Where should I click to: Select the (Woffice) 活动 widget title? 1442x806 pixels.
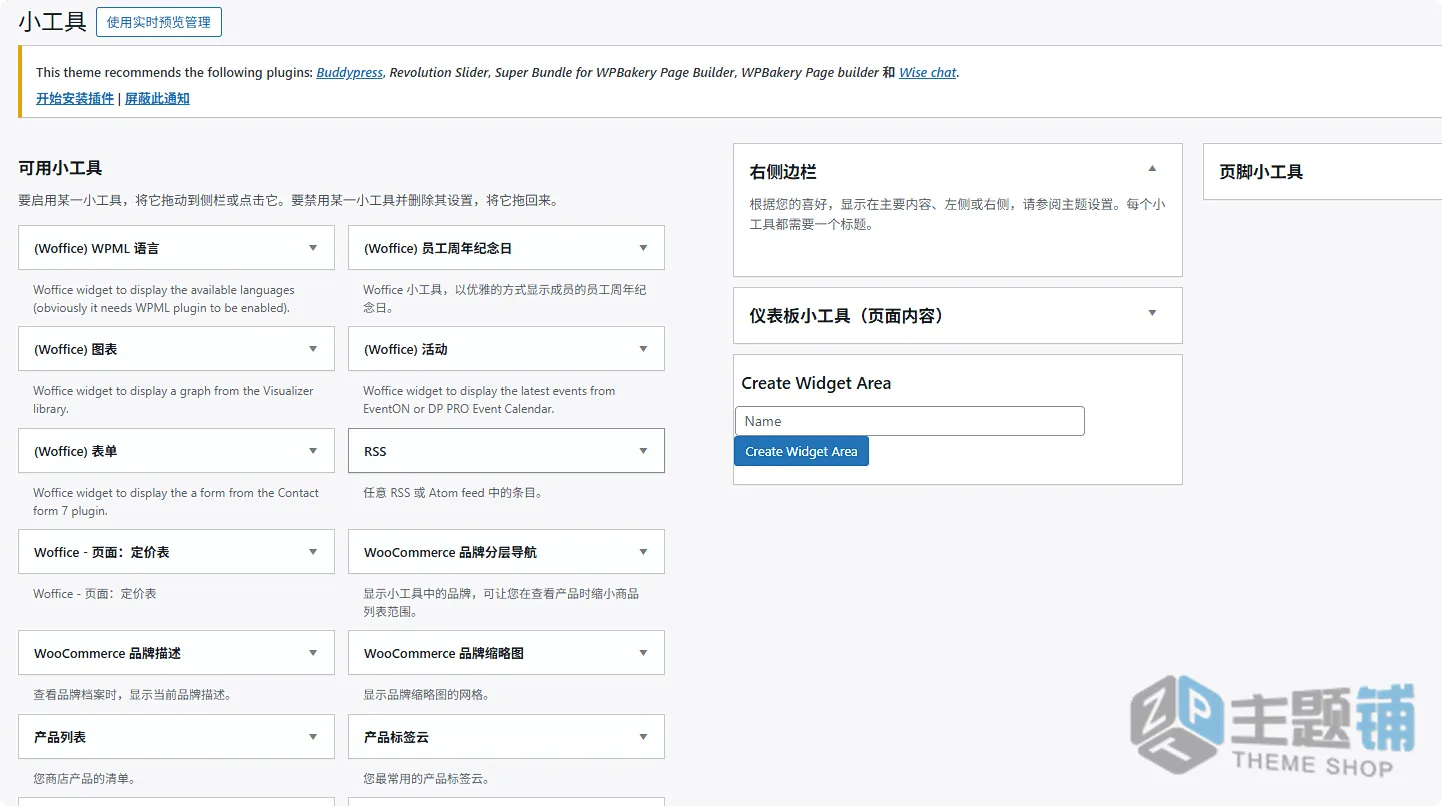pos(406,349)
